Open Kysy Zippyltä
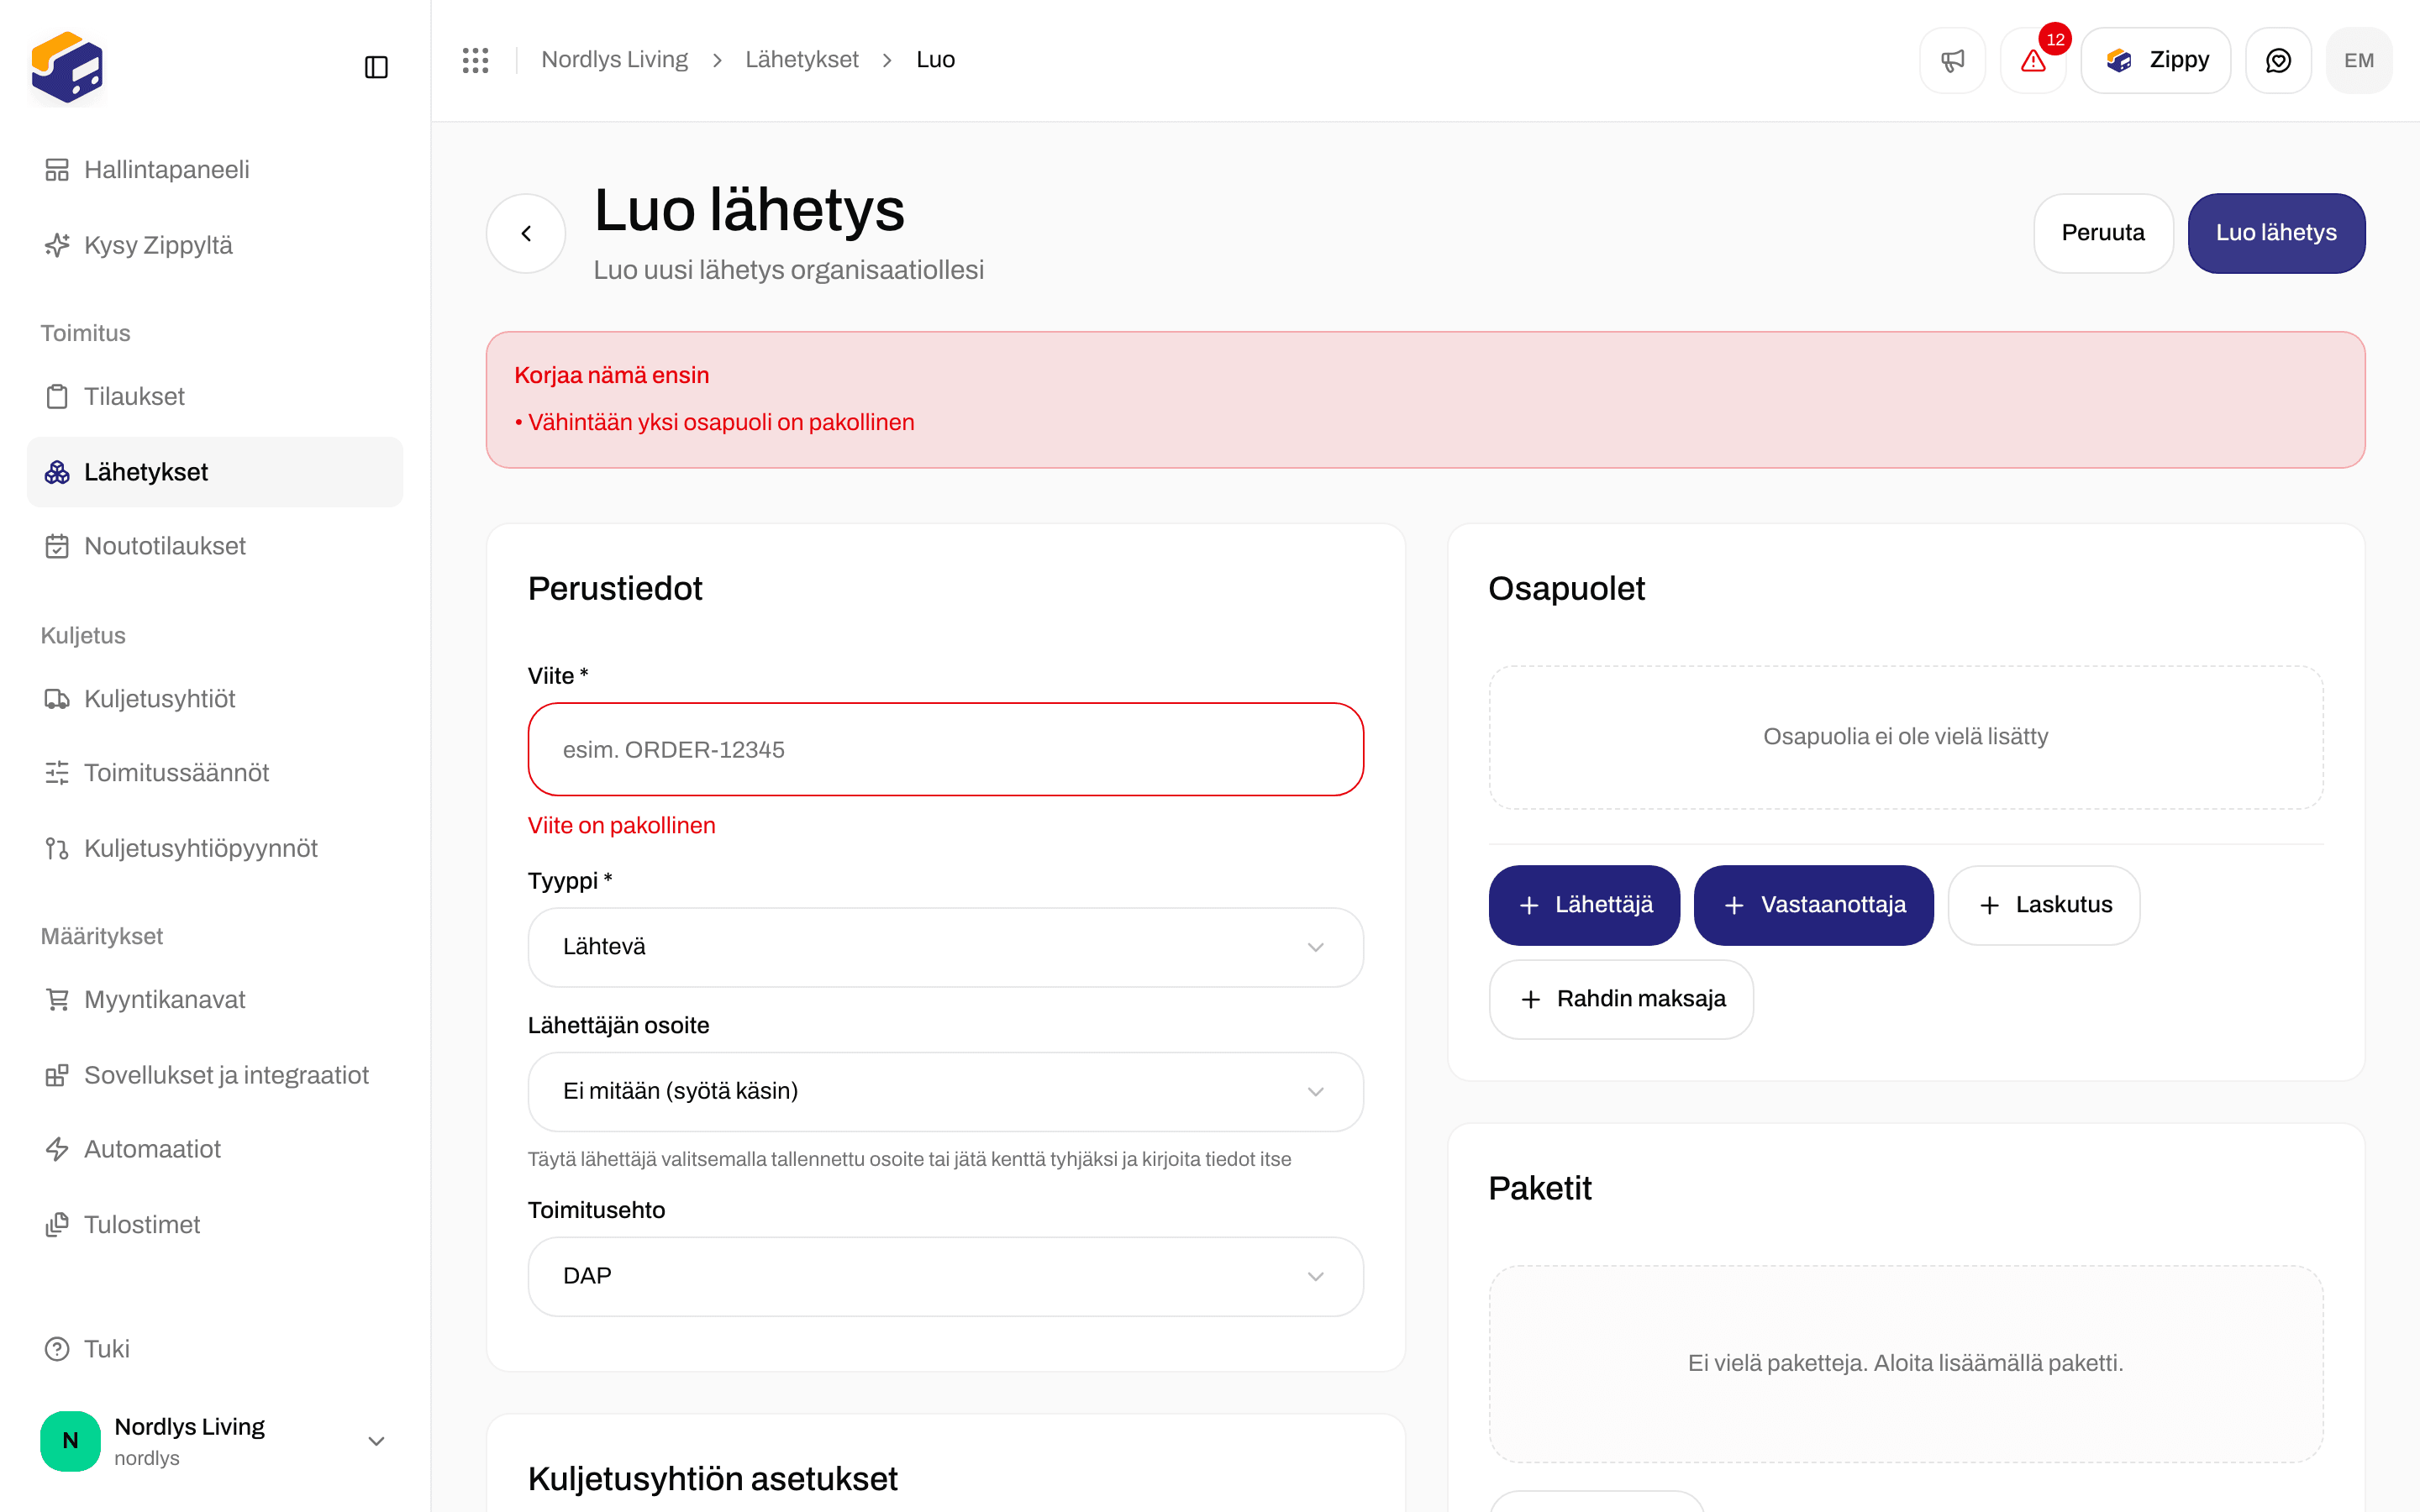The width and height of the screenshot is (2420, 1512). [215, 245]
